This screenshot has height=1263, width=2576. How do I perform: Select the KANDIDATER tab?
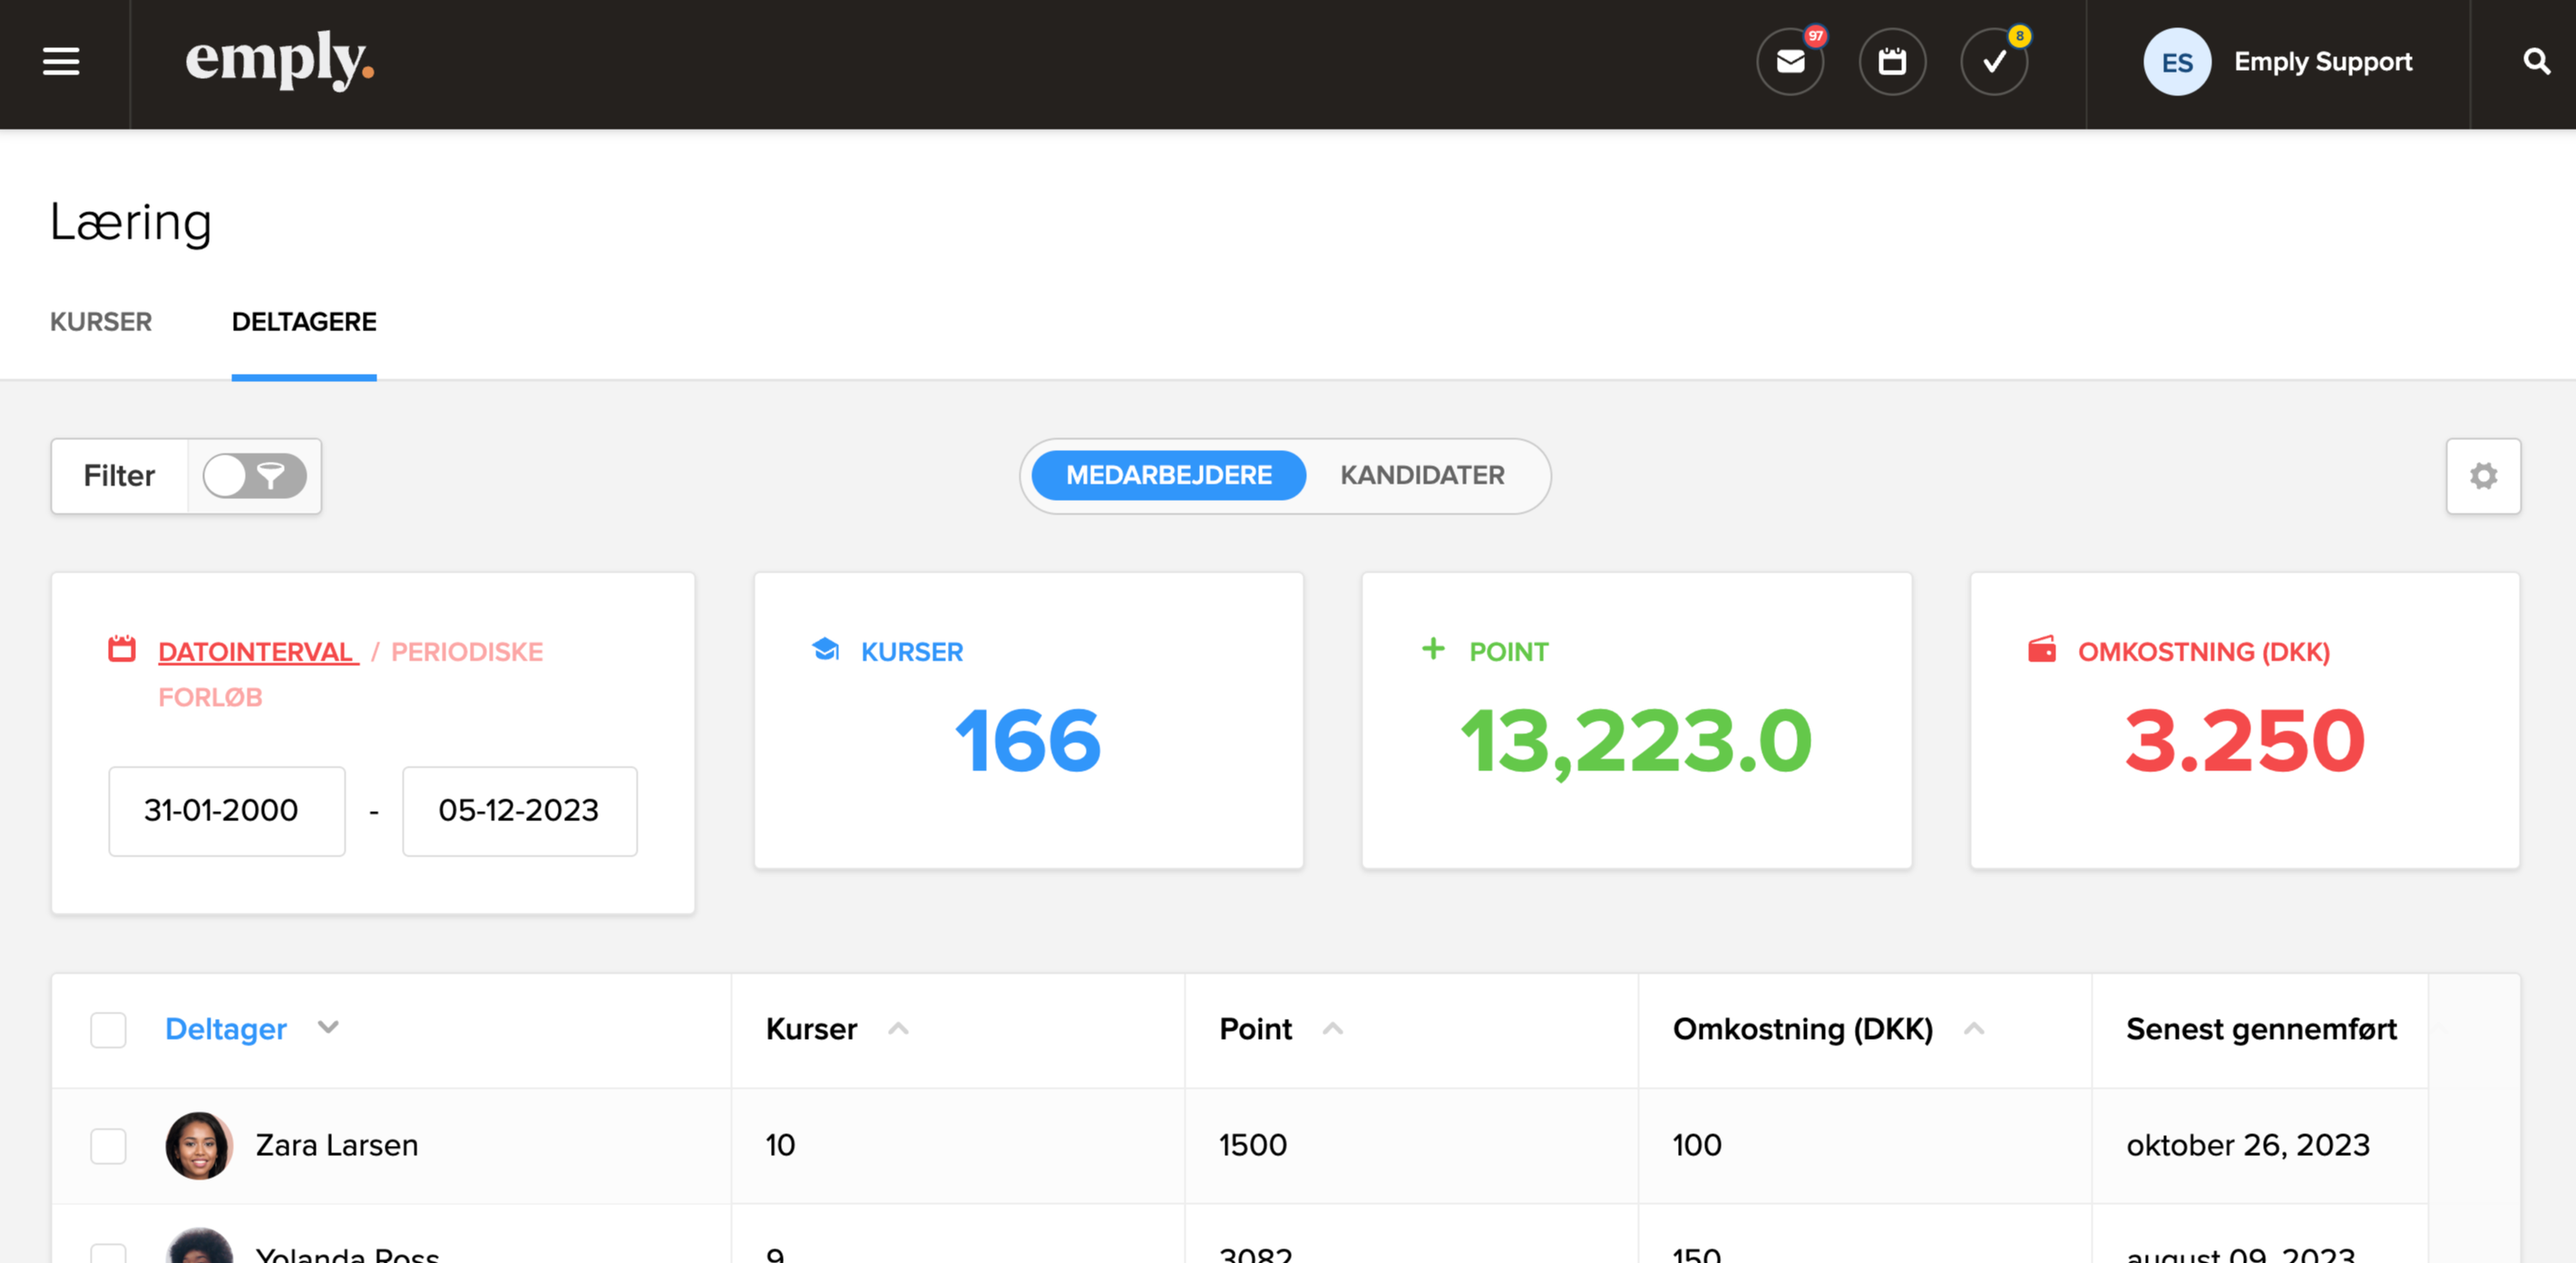[x=1421, y=476]
